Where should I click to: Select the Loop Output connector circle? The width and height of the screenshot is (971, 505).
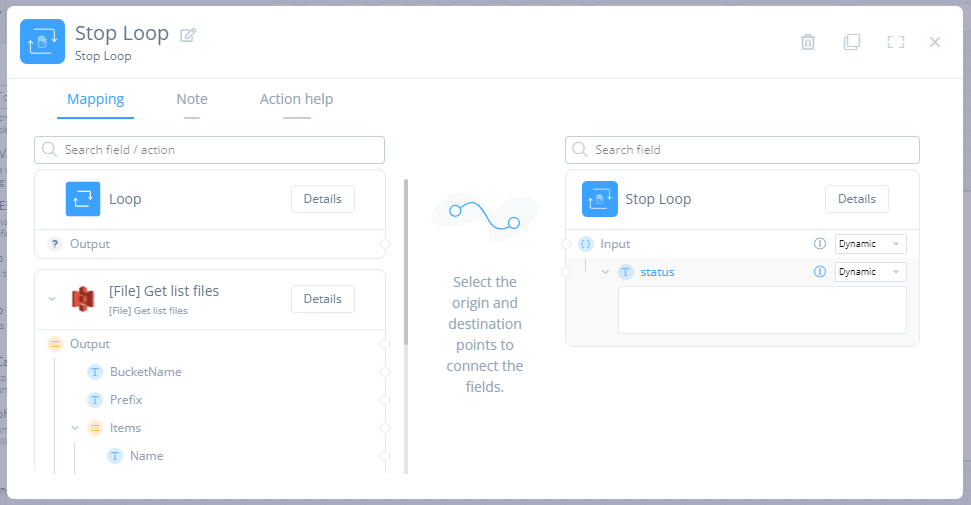(385, 244)
